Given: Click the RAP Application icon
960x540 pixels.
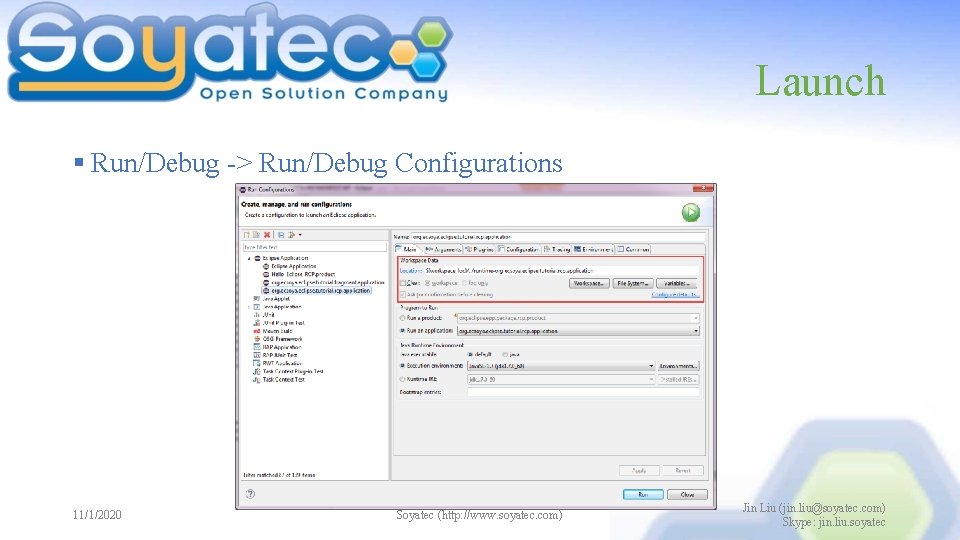Looking at the screenshot, I should click(257, 347).
